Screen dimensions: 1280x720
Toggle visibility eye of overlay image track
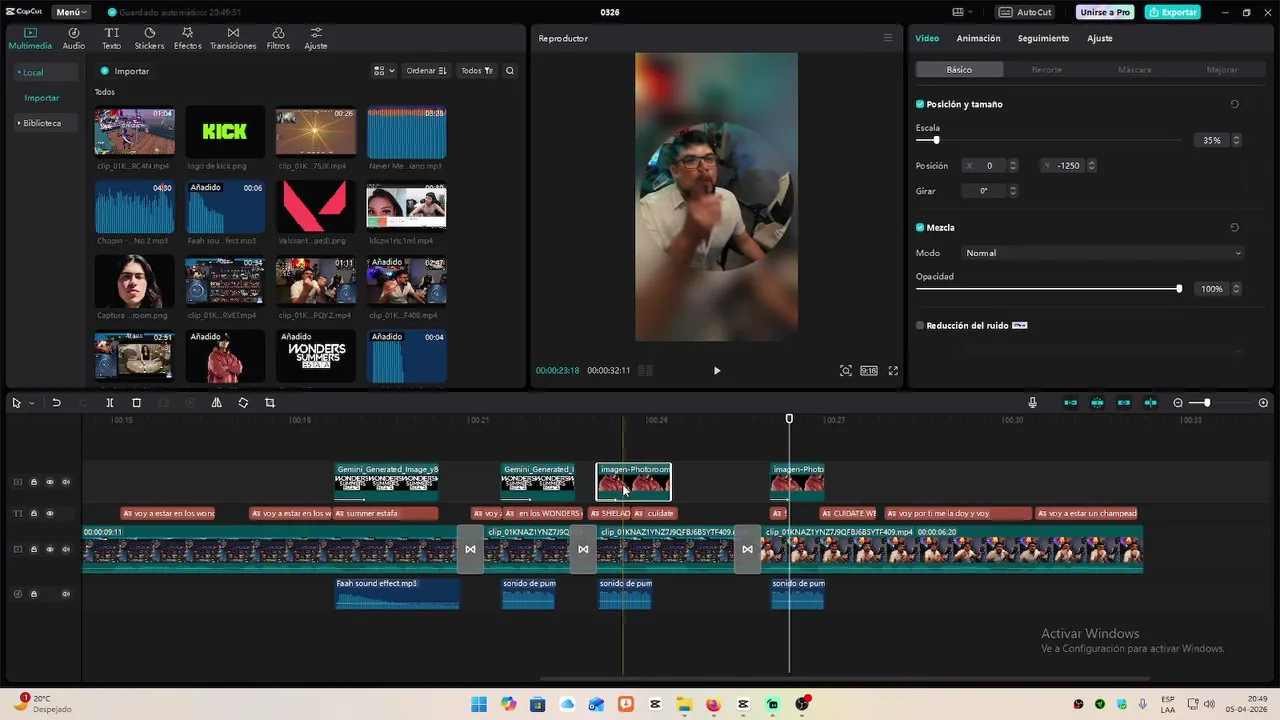pos(50,482)
